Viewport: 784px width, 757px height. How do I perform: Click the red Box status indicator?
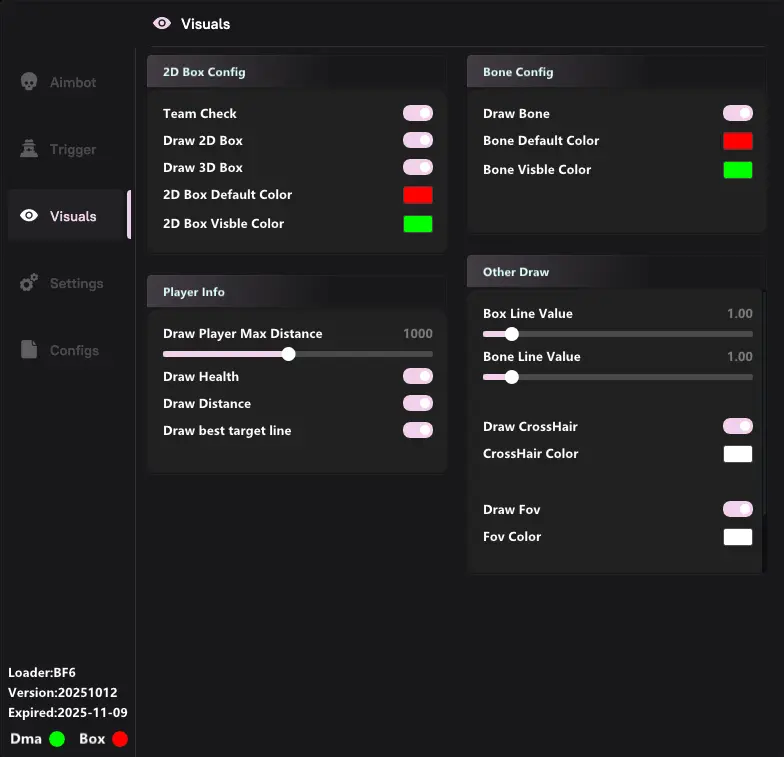pos(120,739)
